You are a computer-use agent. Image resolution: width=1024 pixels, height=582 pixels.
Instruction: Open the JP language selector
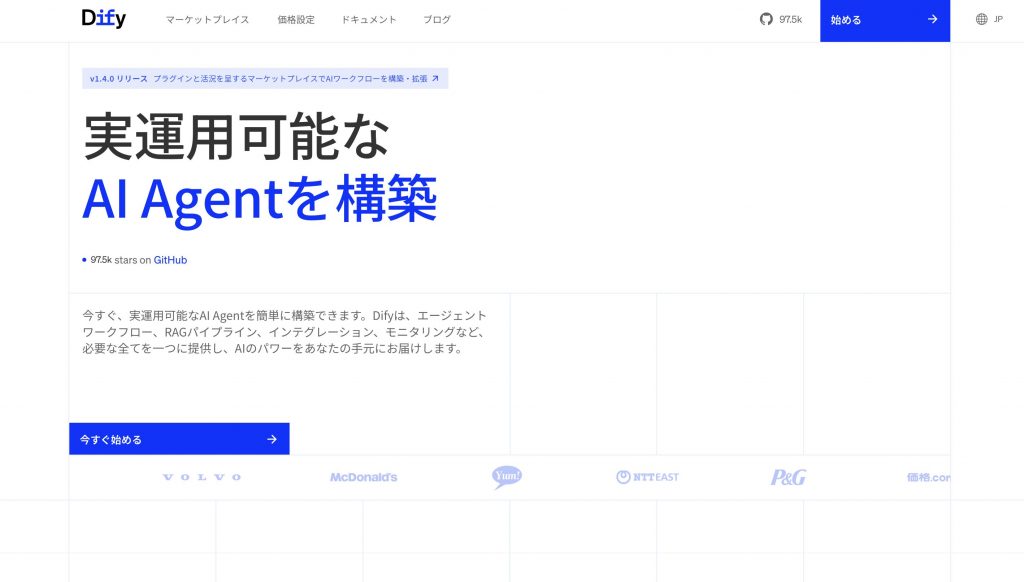[989, 20]
